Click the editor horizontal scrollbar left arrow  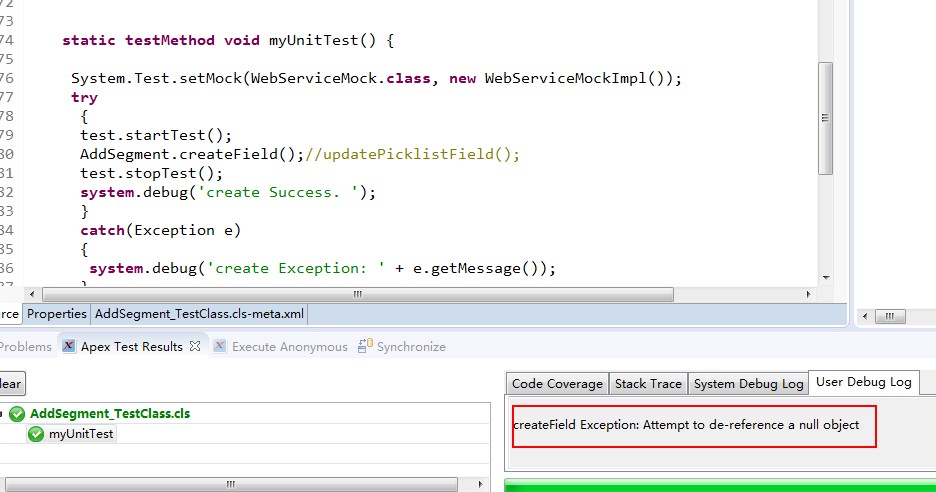[x=32, y=294]
